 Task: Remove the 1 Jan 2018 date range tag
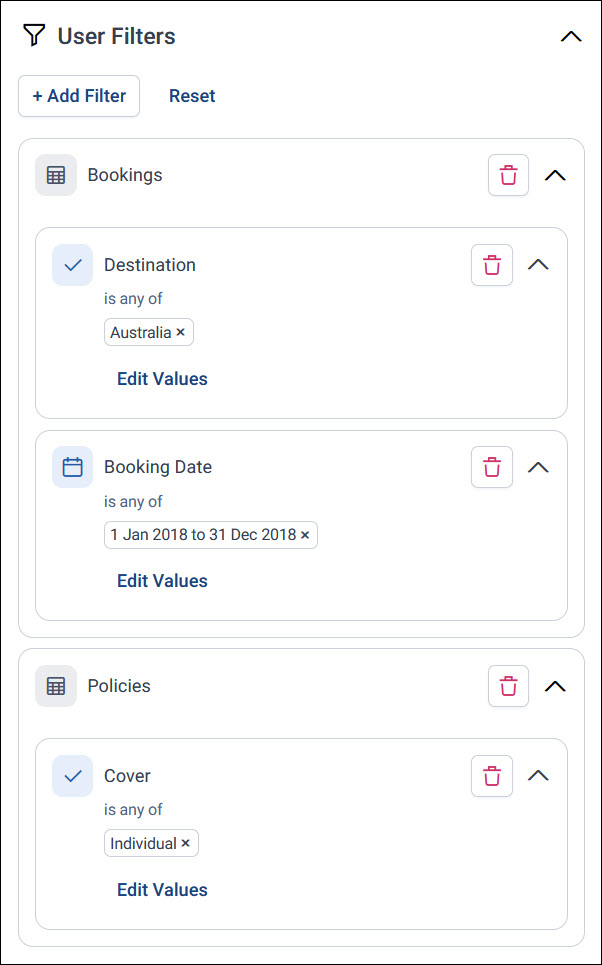pyautogui.click(x=305, y=535)
